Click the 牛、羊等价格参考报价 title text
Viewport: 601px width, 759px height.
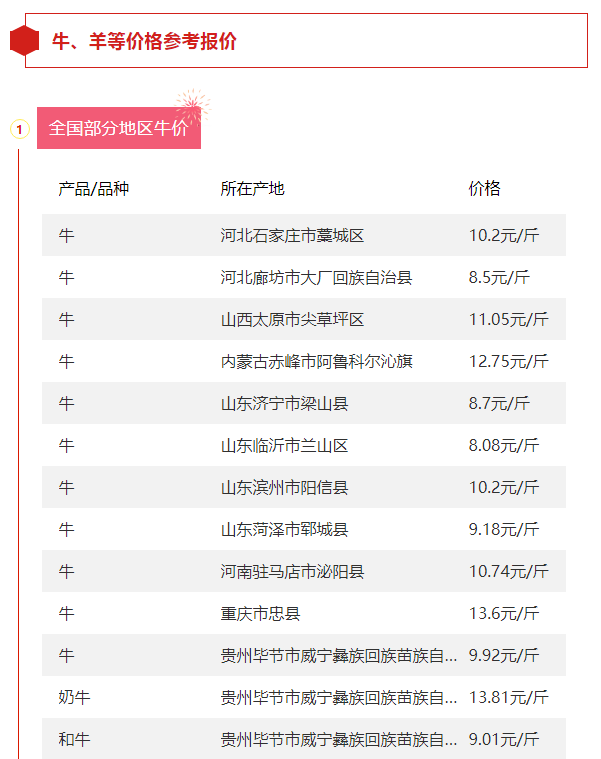[144, 41]
